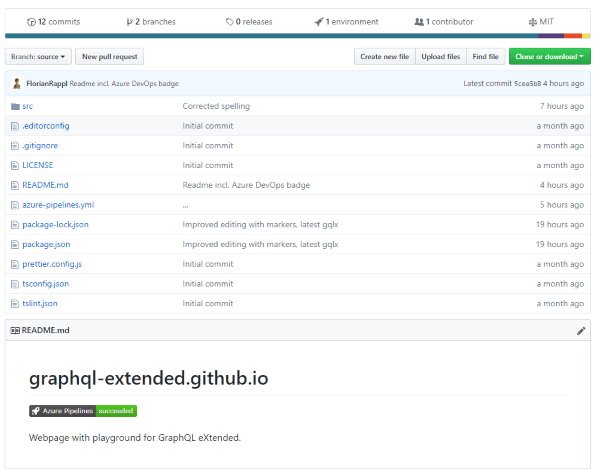
Task: Click the Upload files button
Action: pos(441,57)
